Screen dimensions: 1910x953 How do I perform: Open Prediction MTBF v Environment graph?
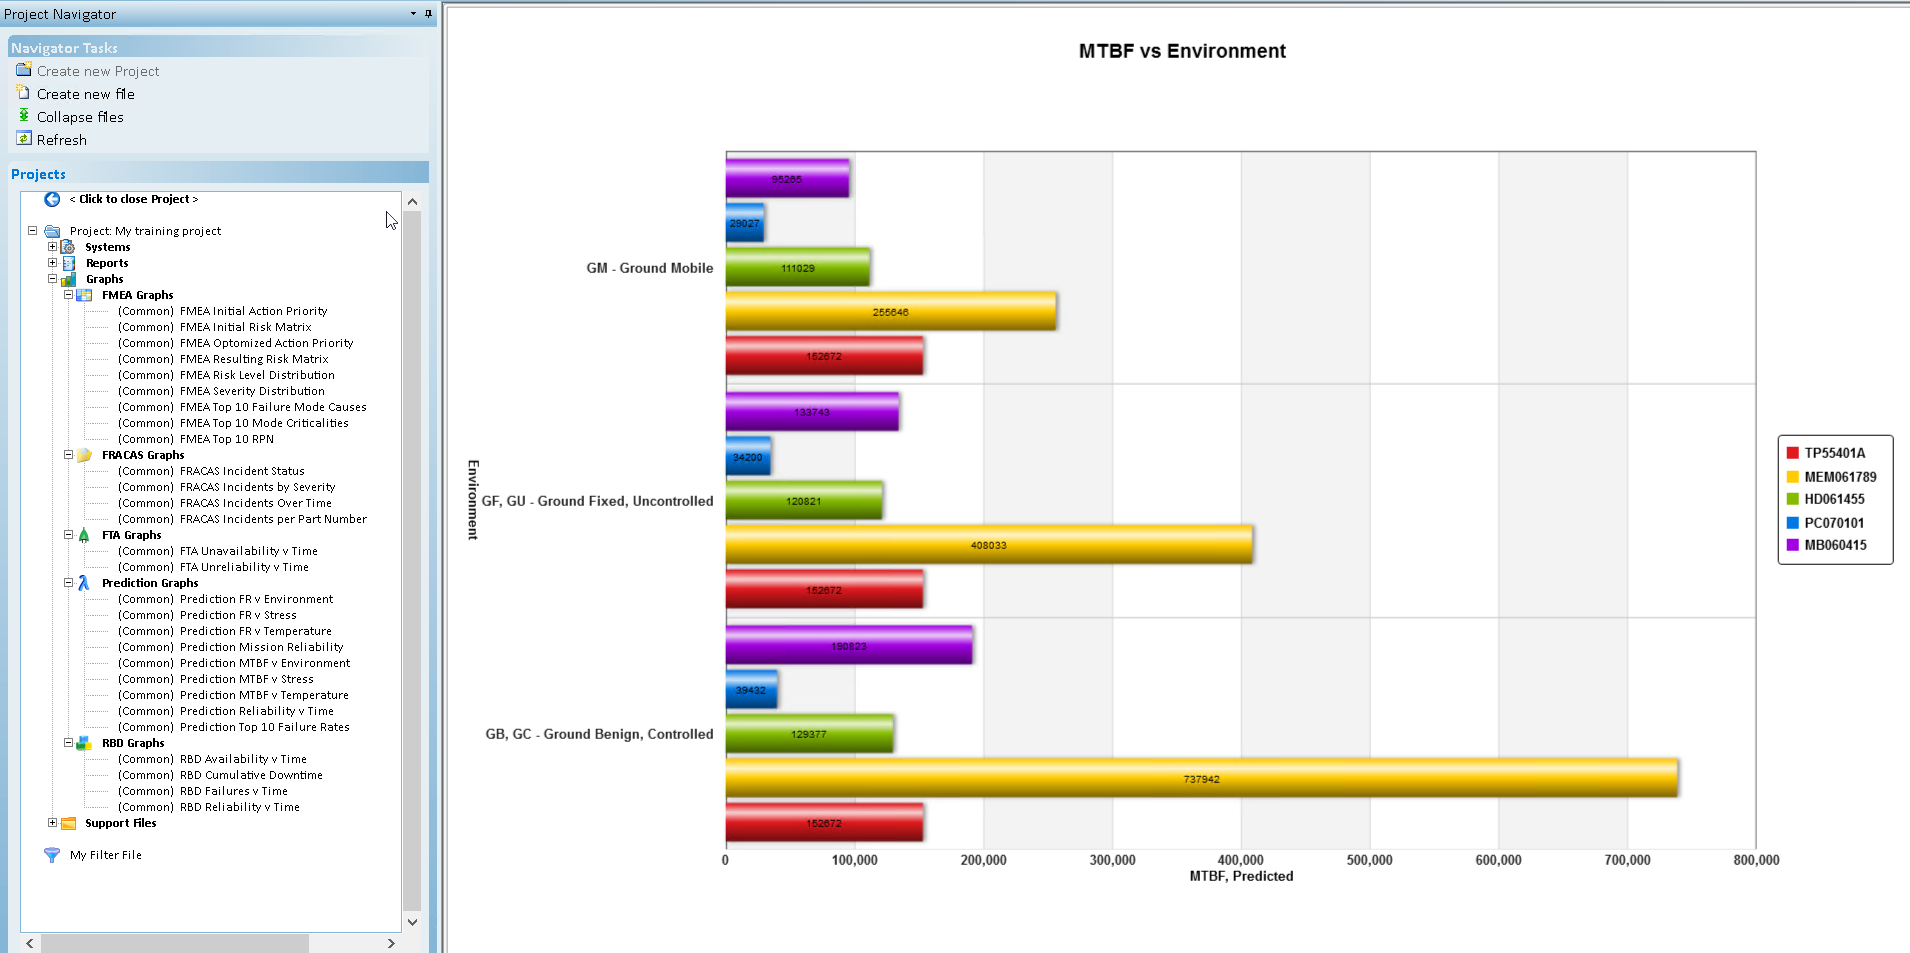(x=234, y=663)
